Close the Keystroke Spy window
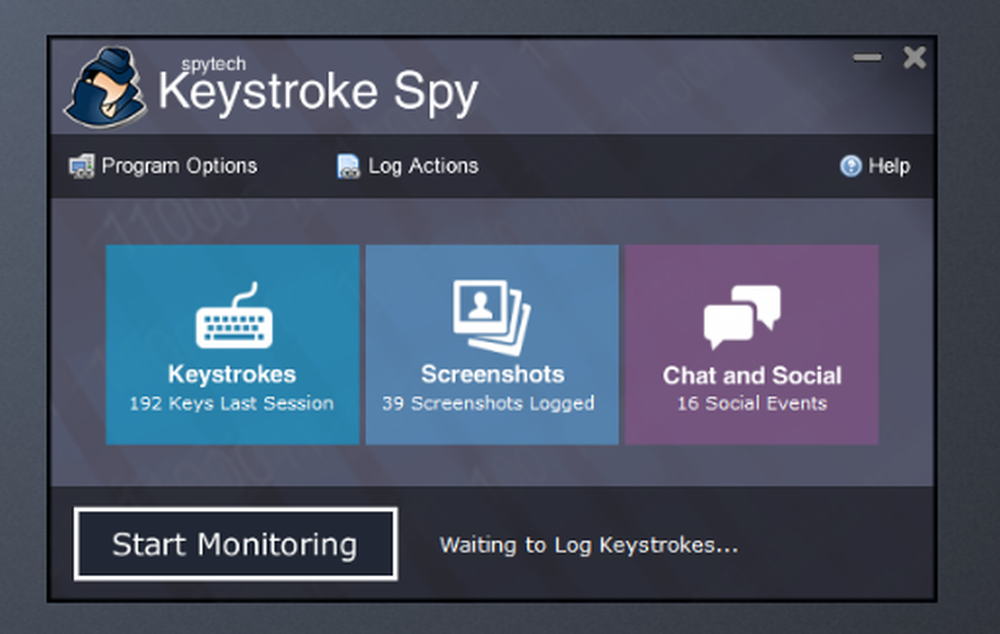 click(915, 57)
